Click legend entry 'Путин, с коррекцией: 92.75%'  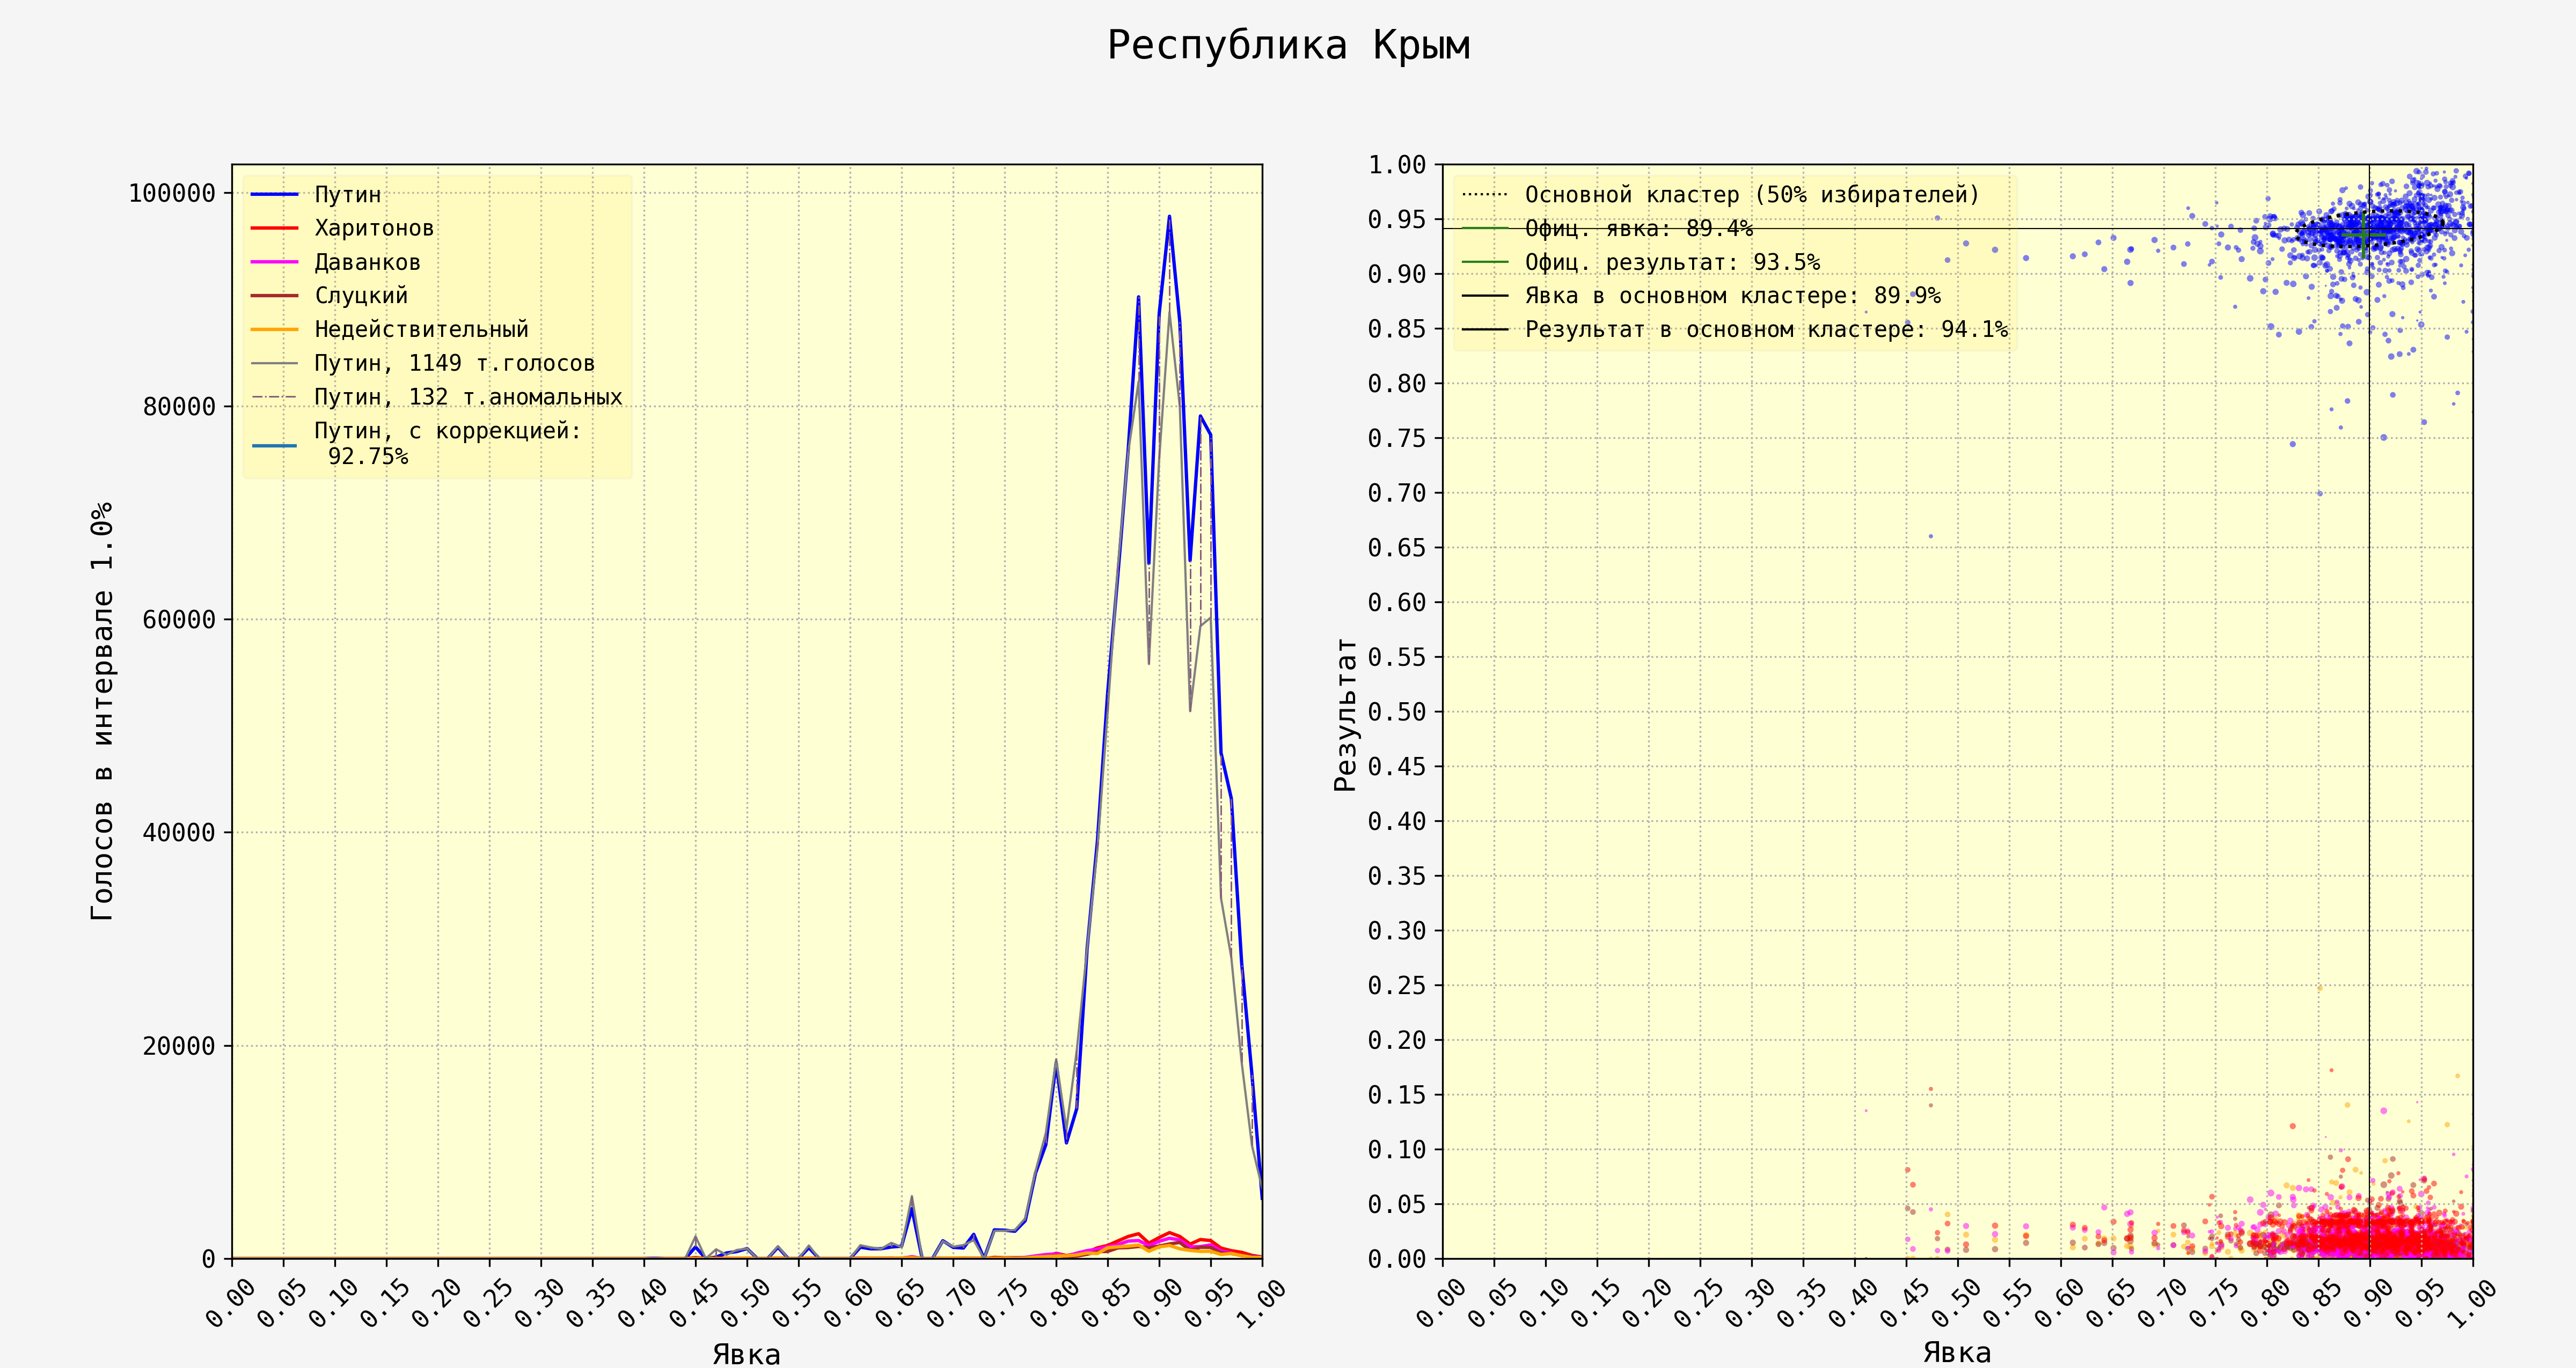[417, 444]
